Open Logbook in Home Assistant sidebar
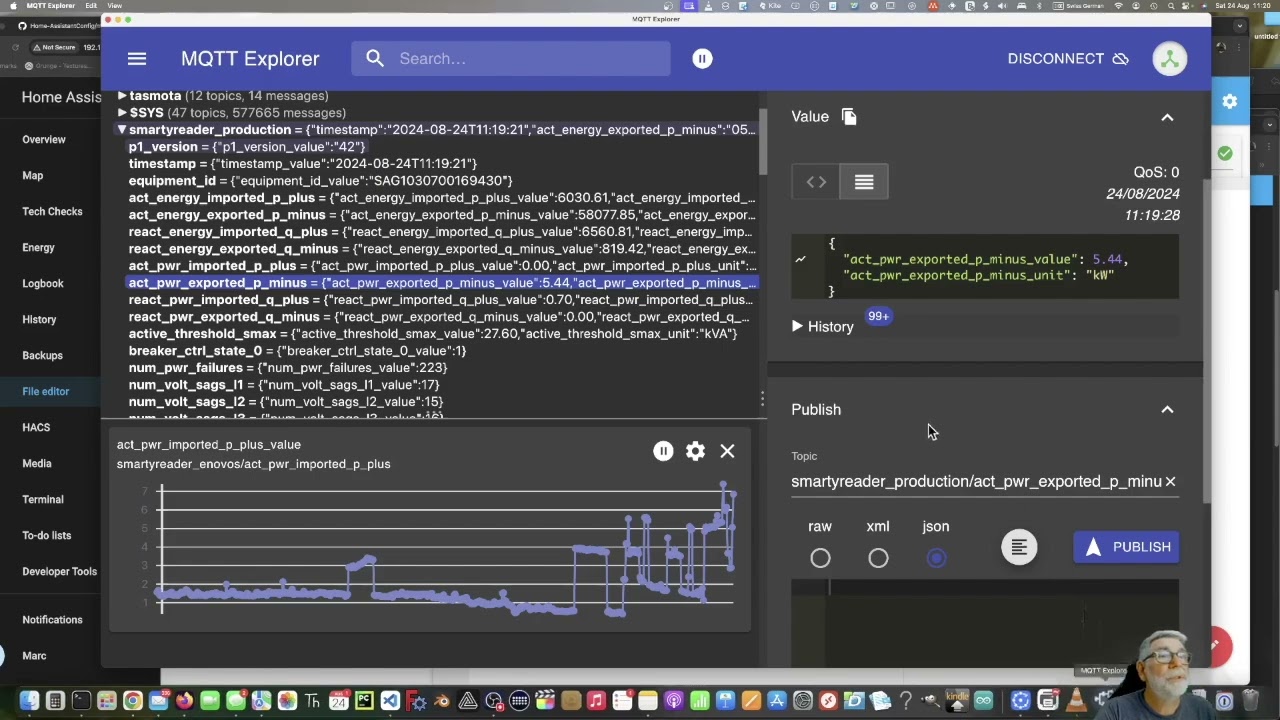 [x=43, y=284]
